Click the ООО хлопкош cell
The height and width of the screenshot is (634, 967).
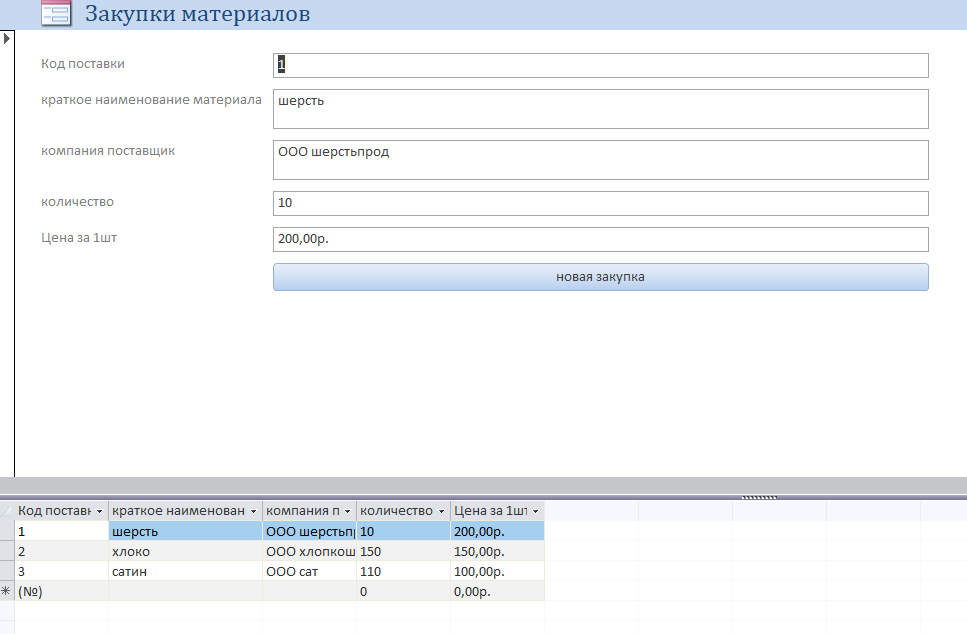pyautogui.click(x=310, y=551)
